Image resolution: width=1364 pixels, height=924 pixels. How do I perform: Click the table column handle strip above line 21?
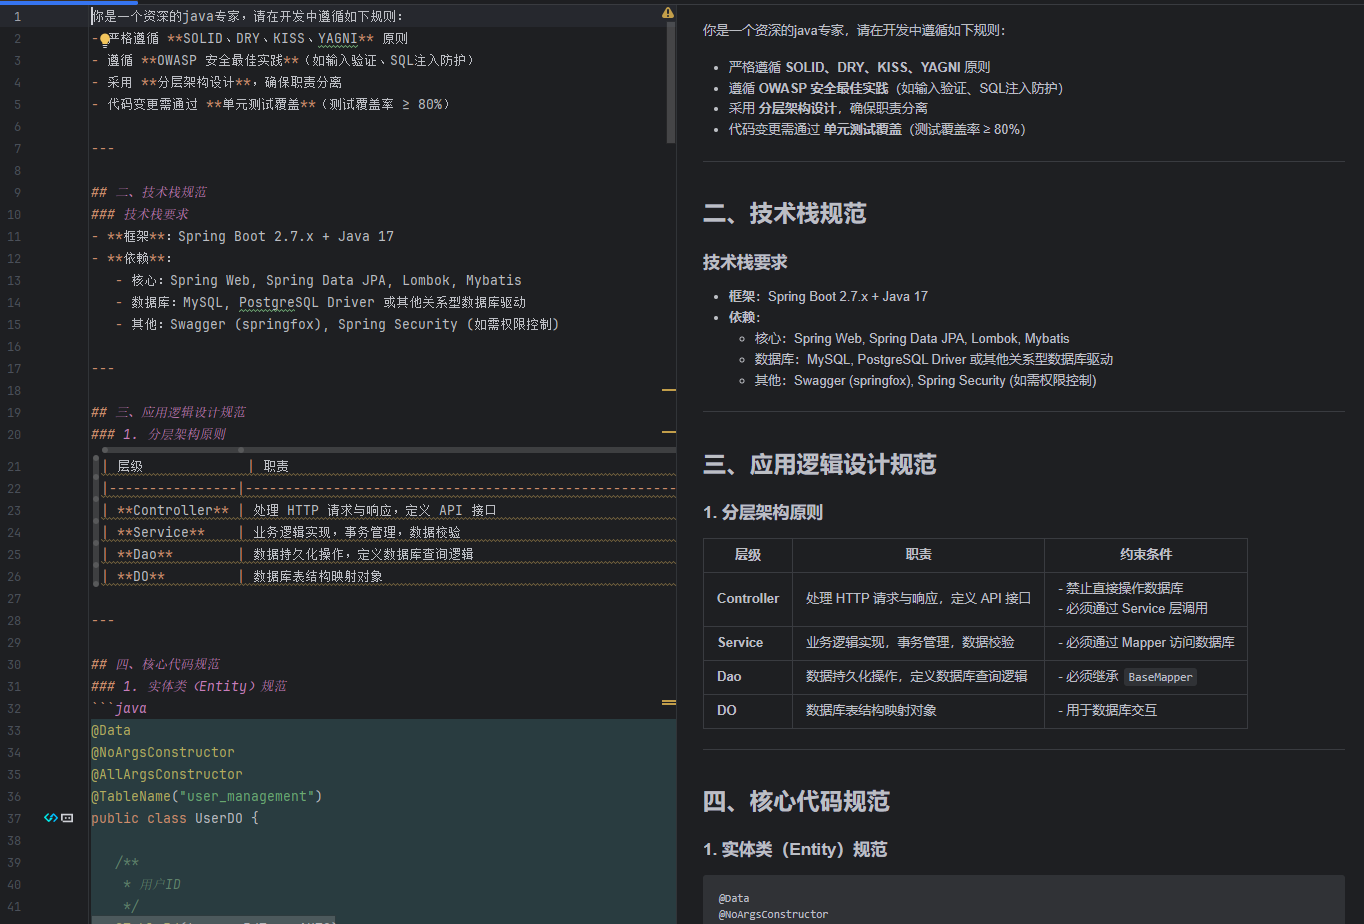click(x=390, y=450)
